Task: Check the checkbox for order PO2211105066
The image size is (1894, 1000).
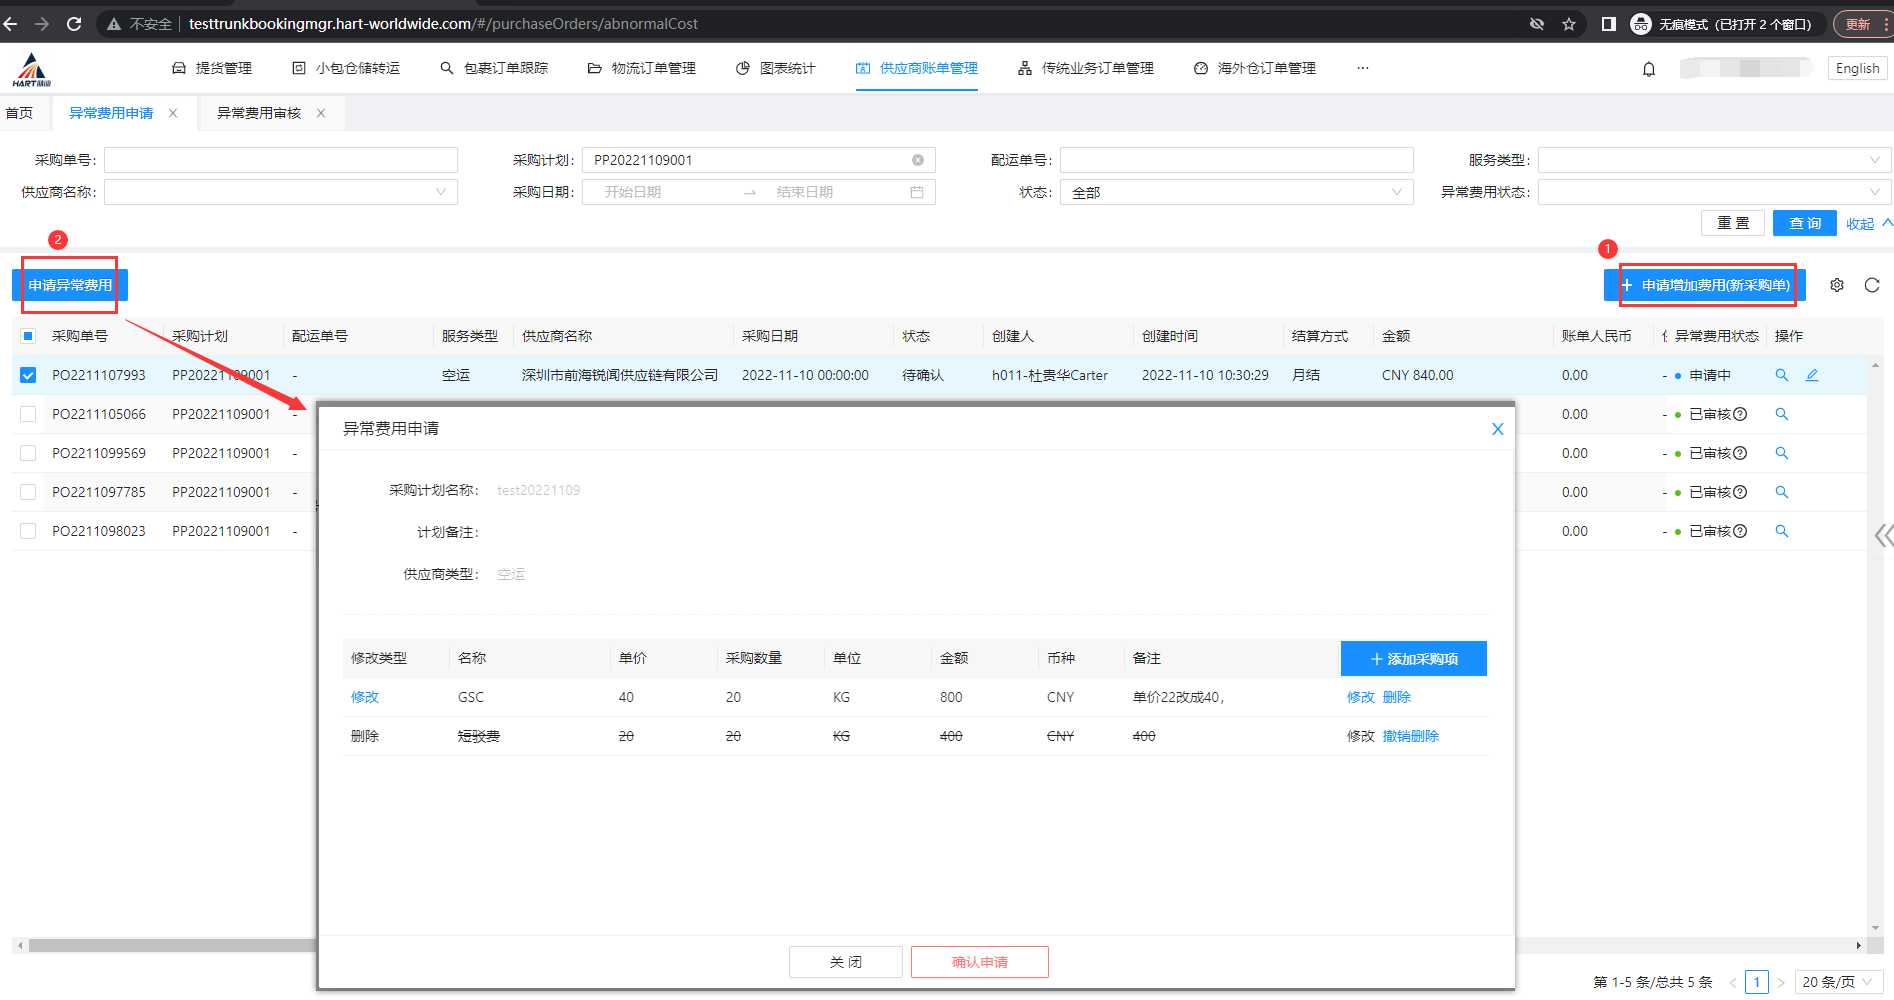Action: [28, 414]
